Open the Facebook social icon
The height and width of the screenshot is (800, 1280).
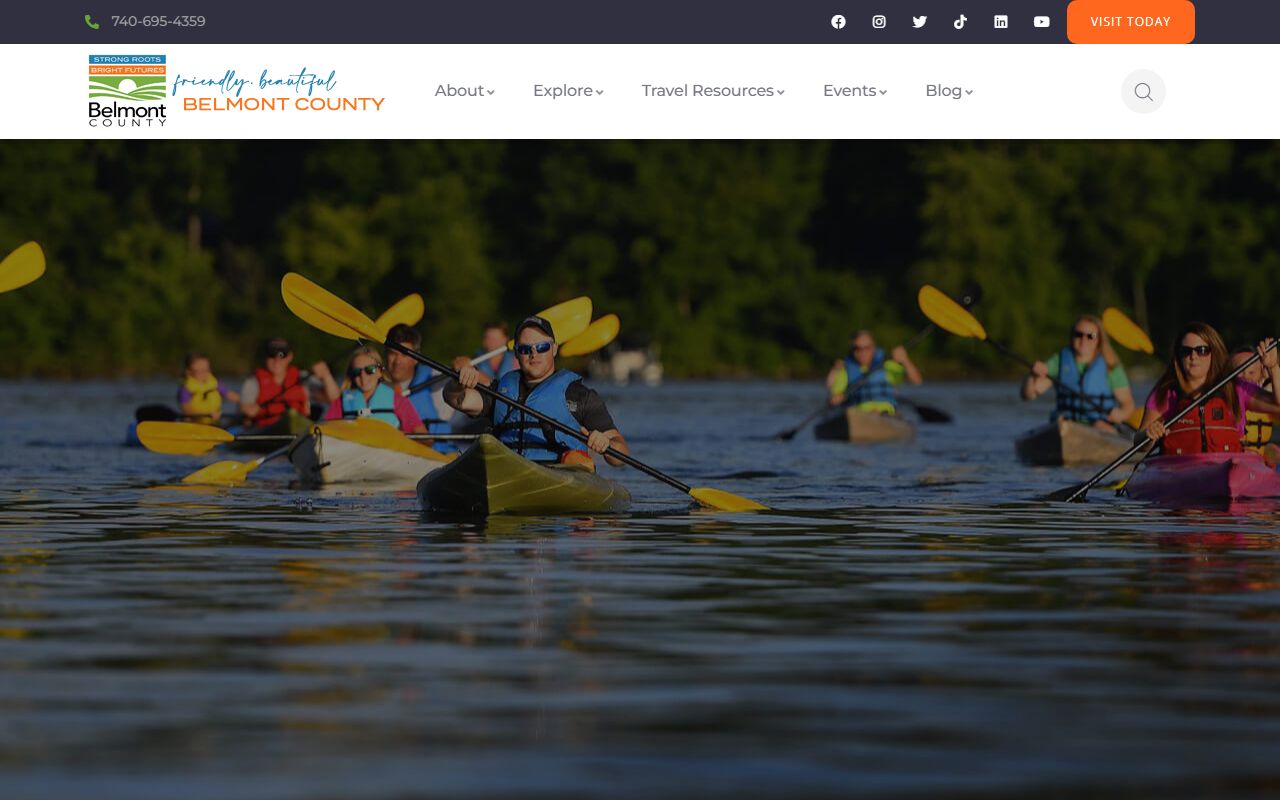[838, 22]
